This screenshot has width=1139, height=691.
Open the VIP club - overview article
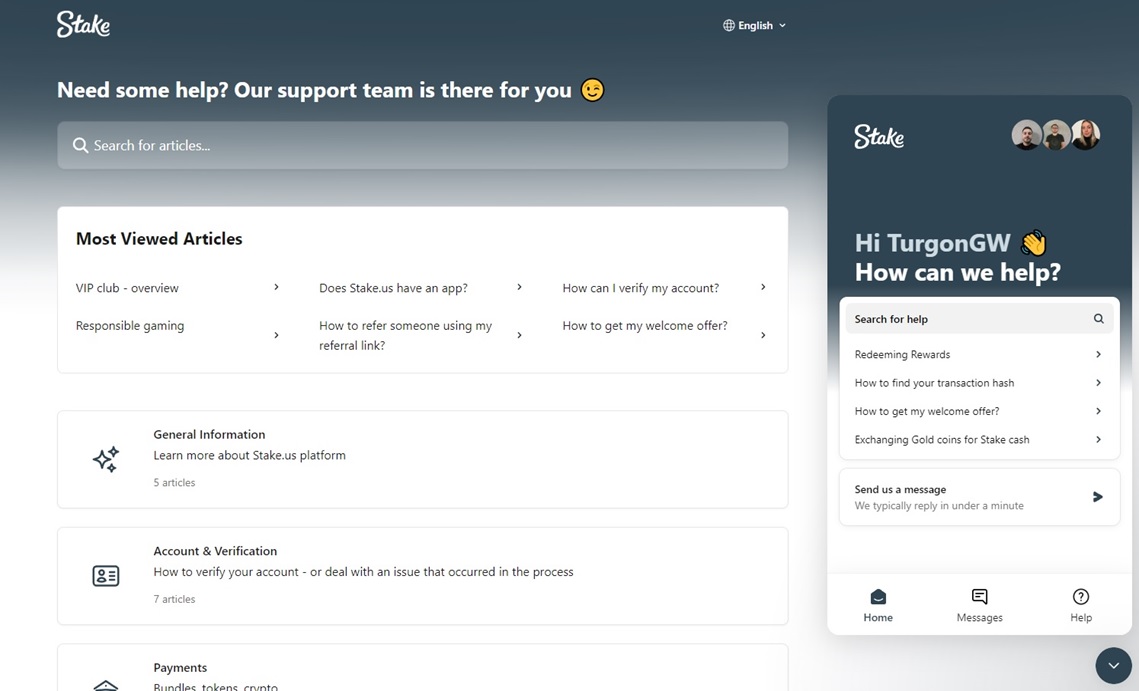pos(127,288)
